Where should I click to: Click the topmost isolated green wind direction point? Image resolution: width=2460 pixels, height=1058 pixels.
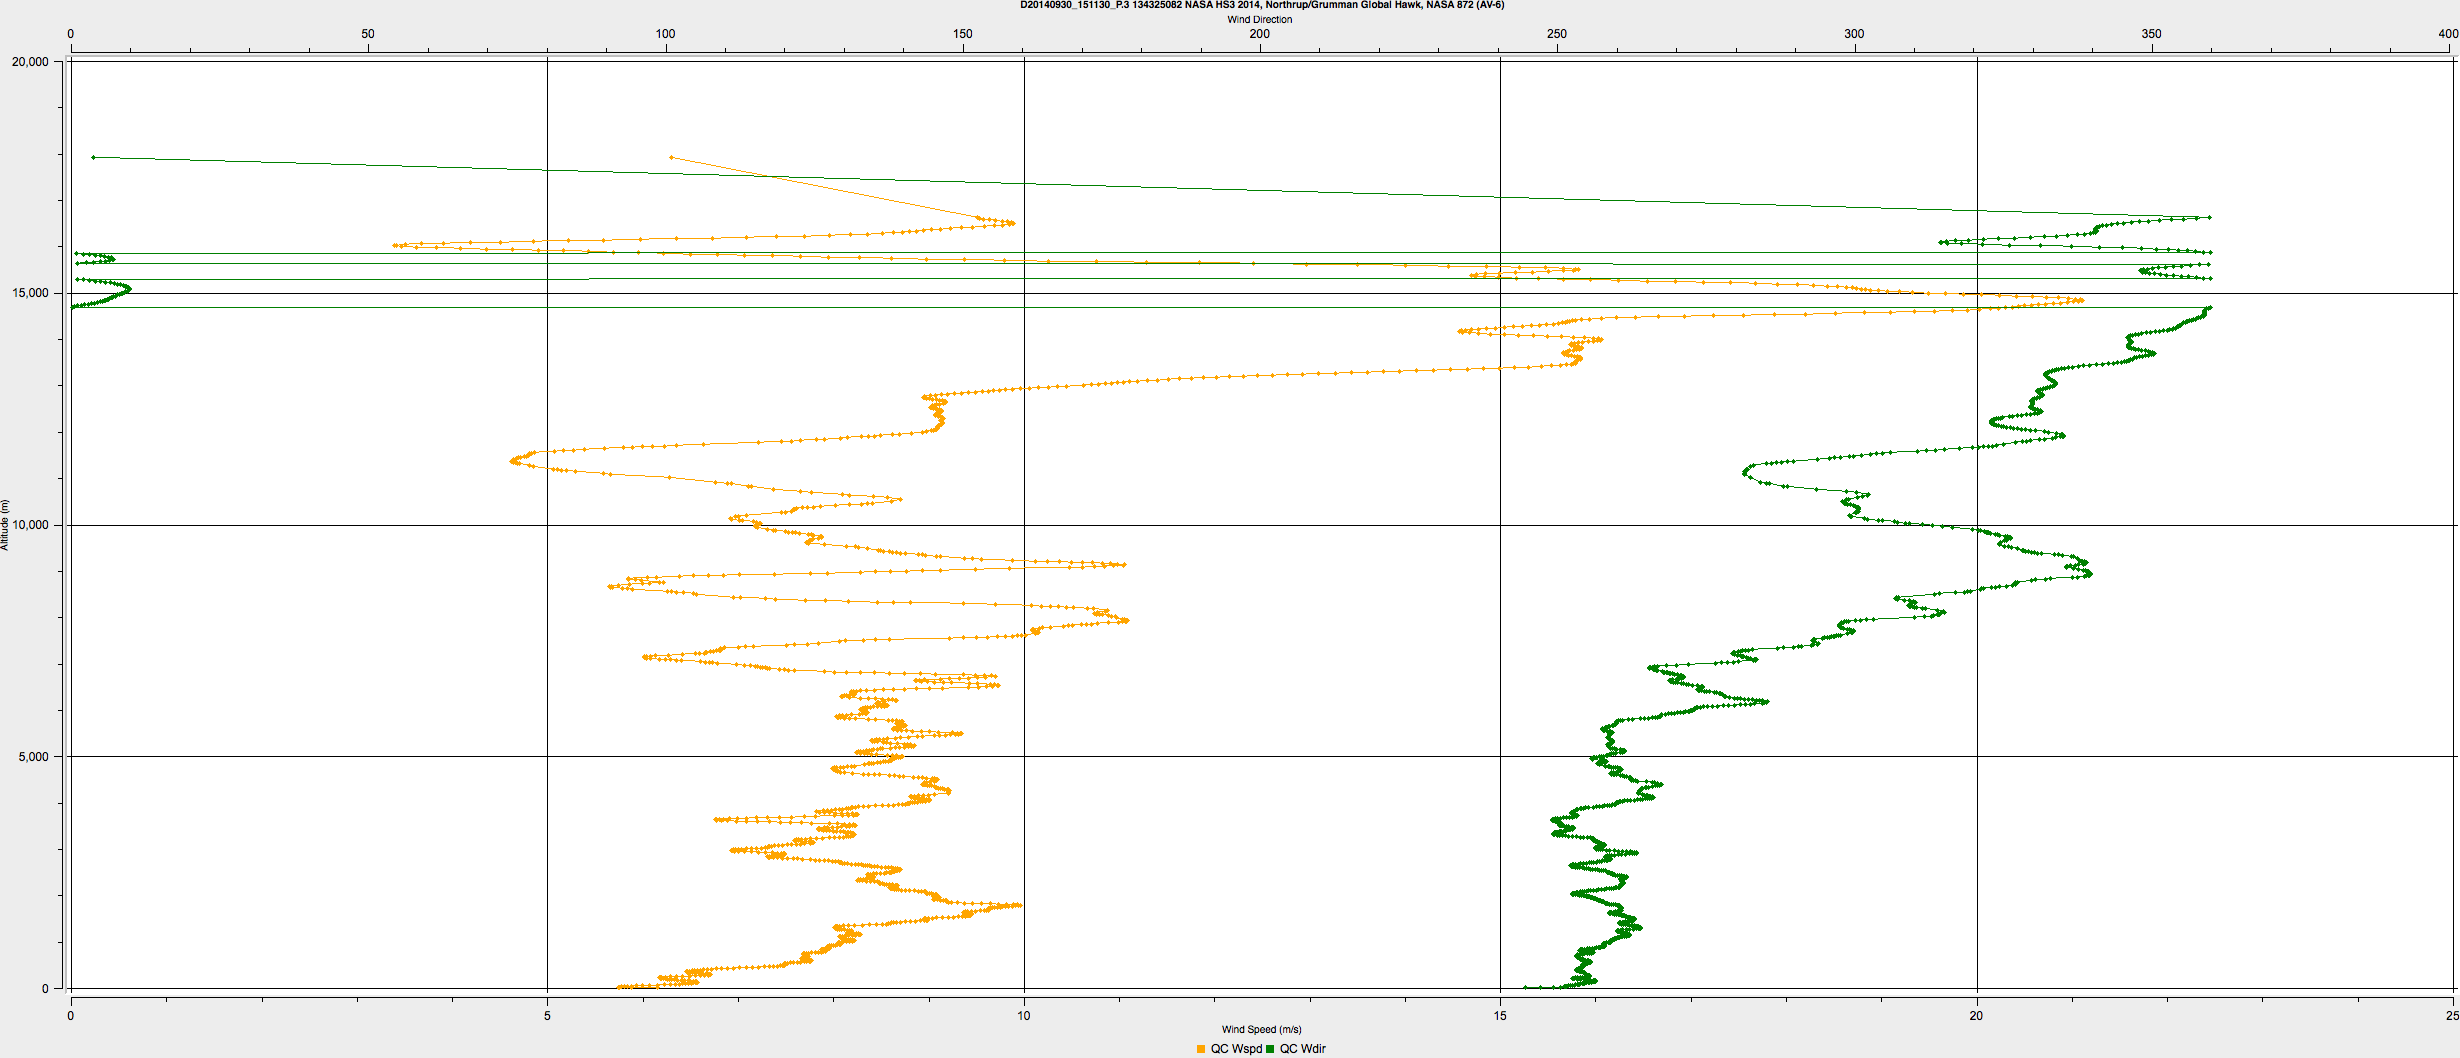(93, 157)
